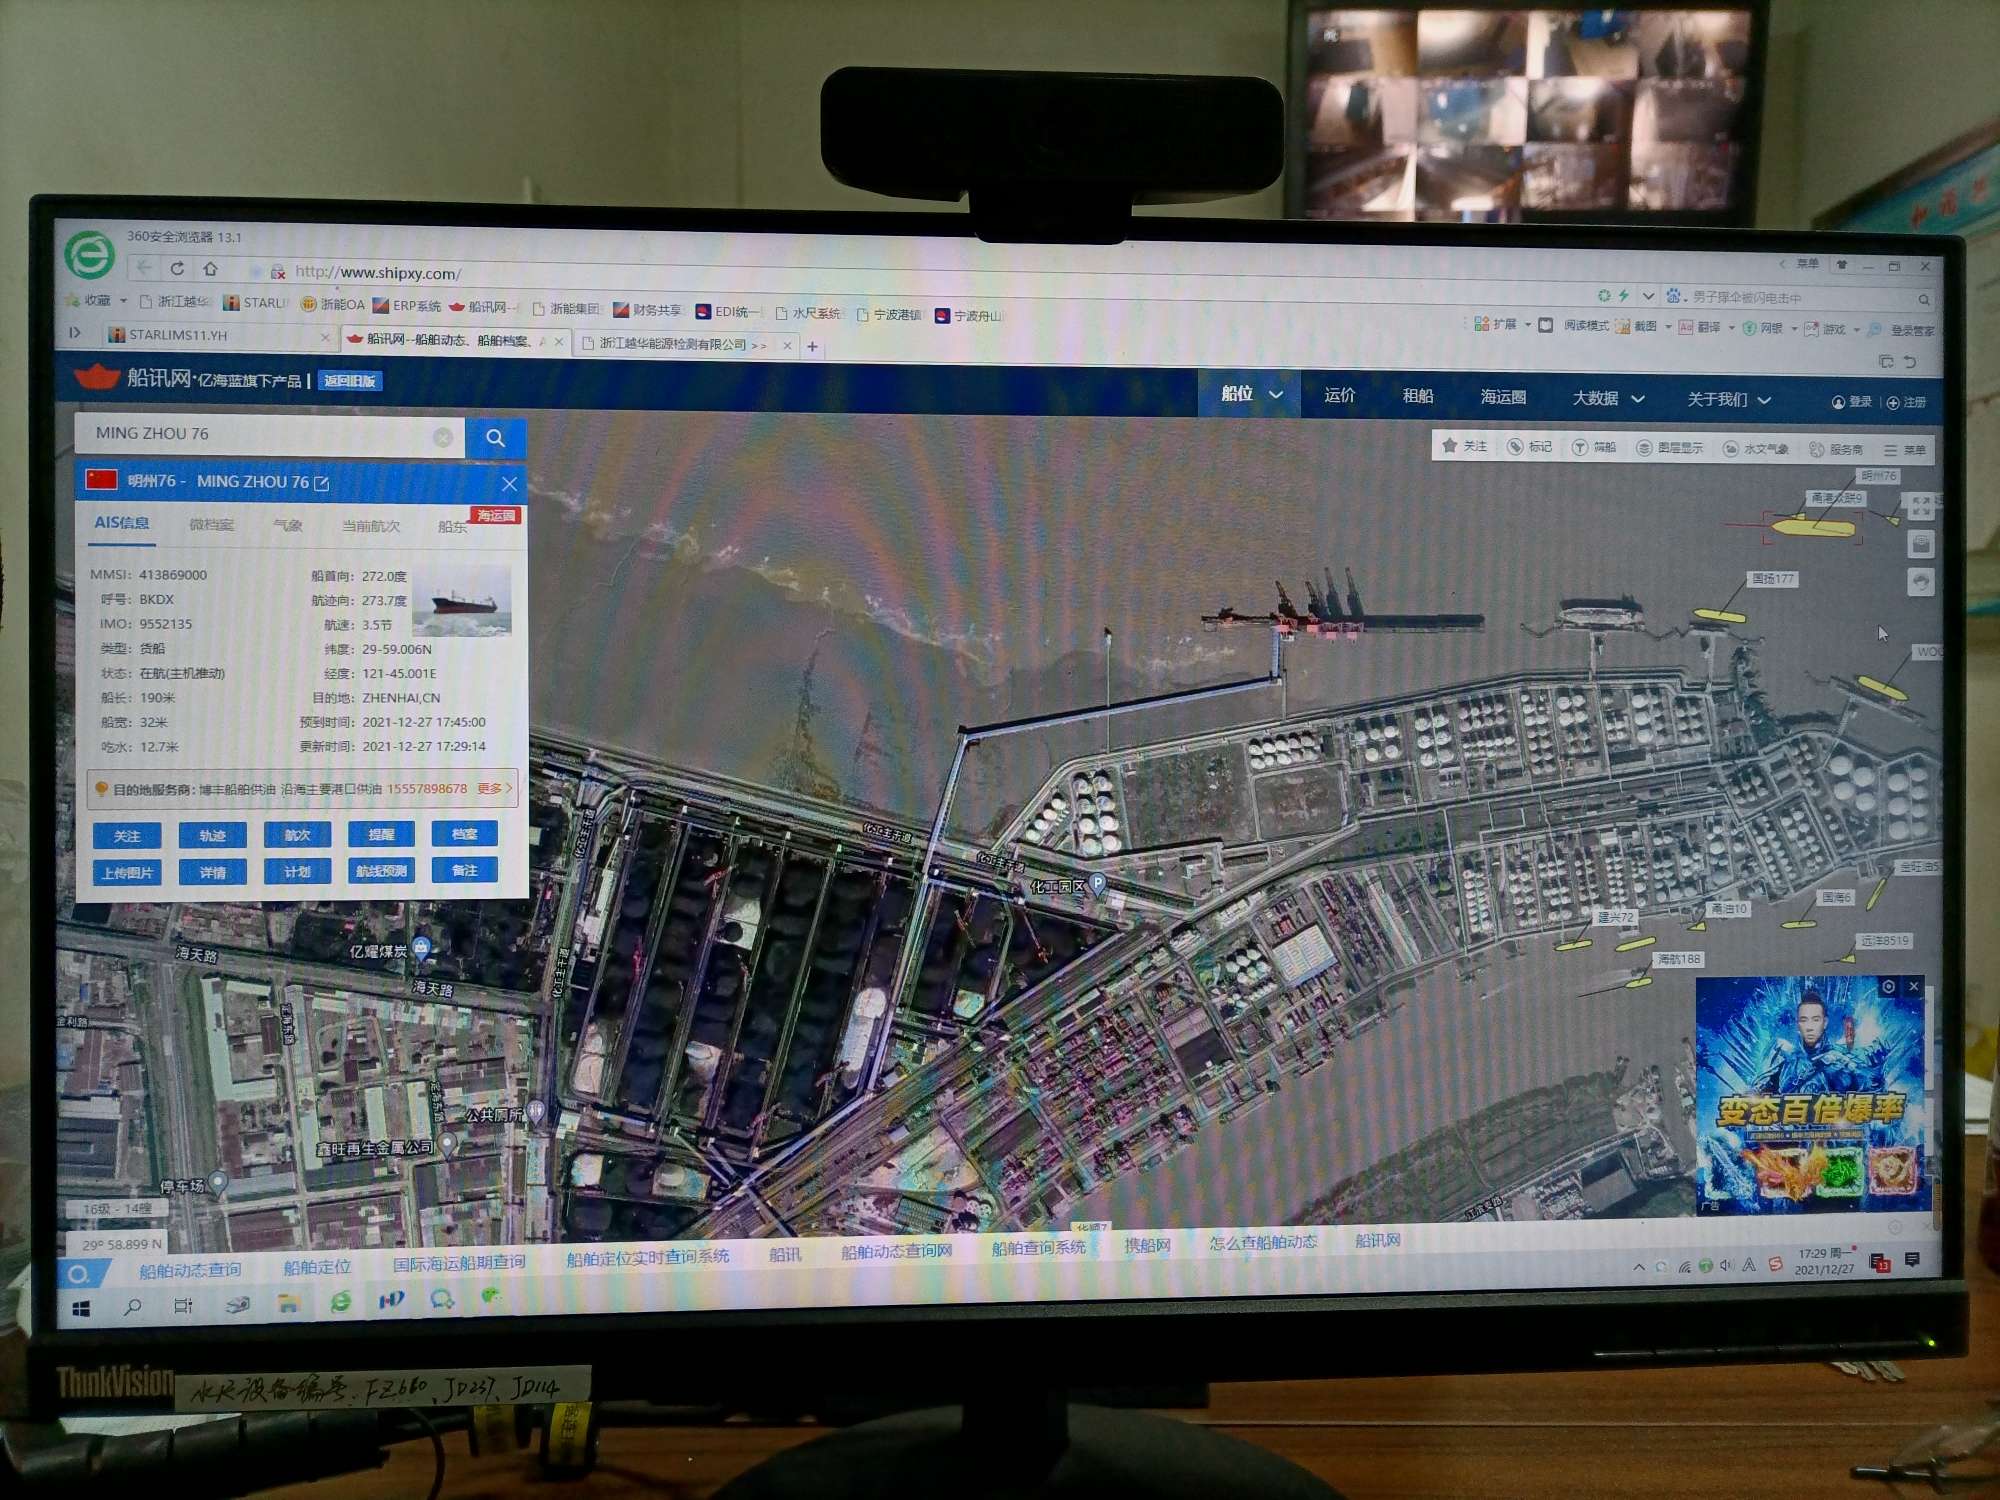Open the 运价 menu item
Viewport: 2000px width, 1500px height.
(x=1340, y=395)
